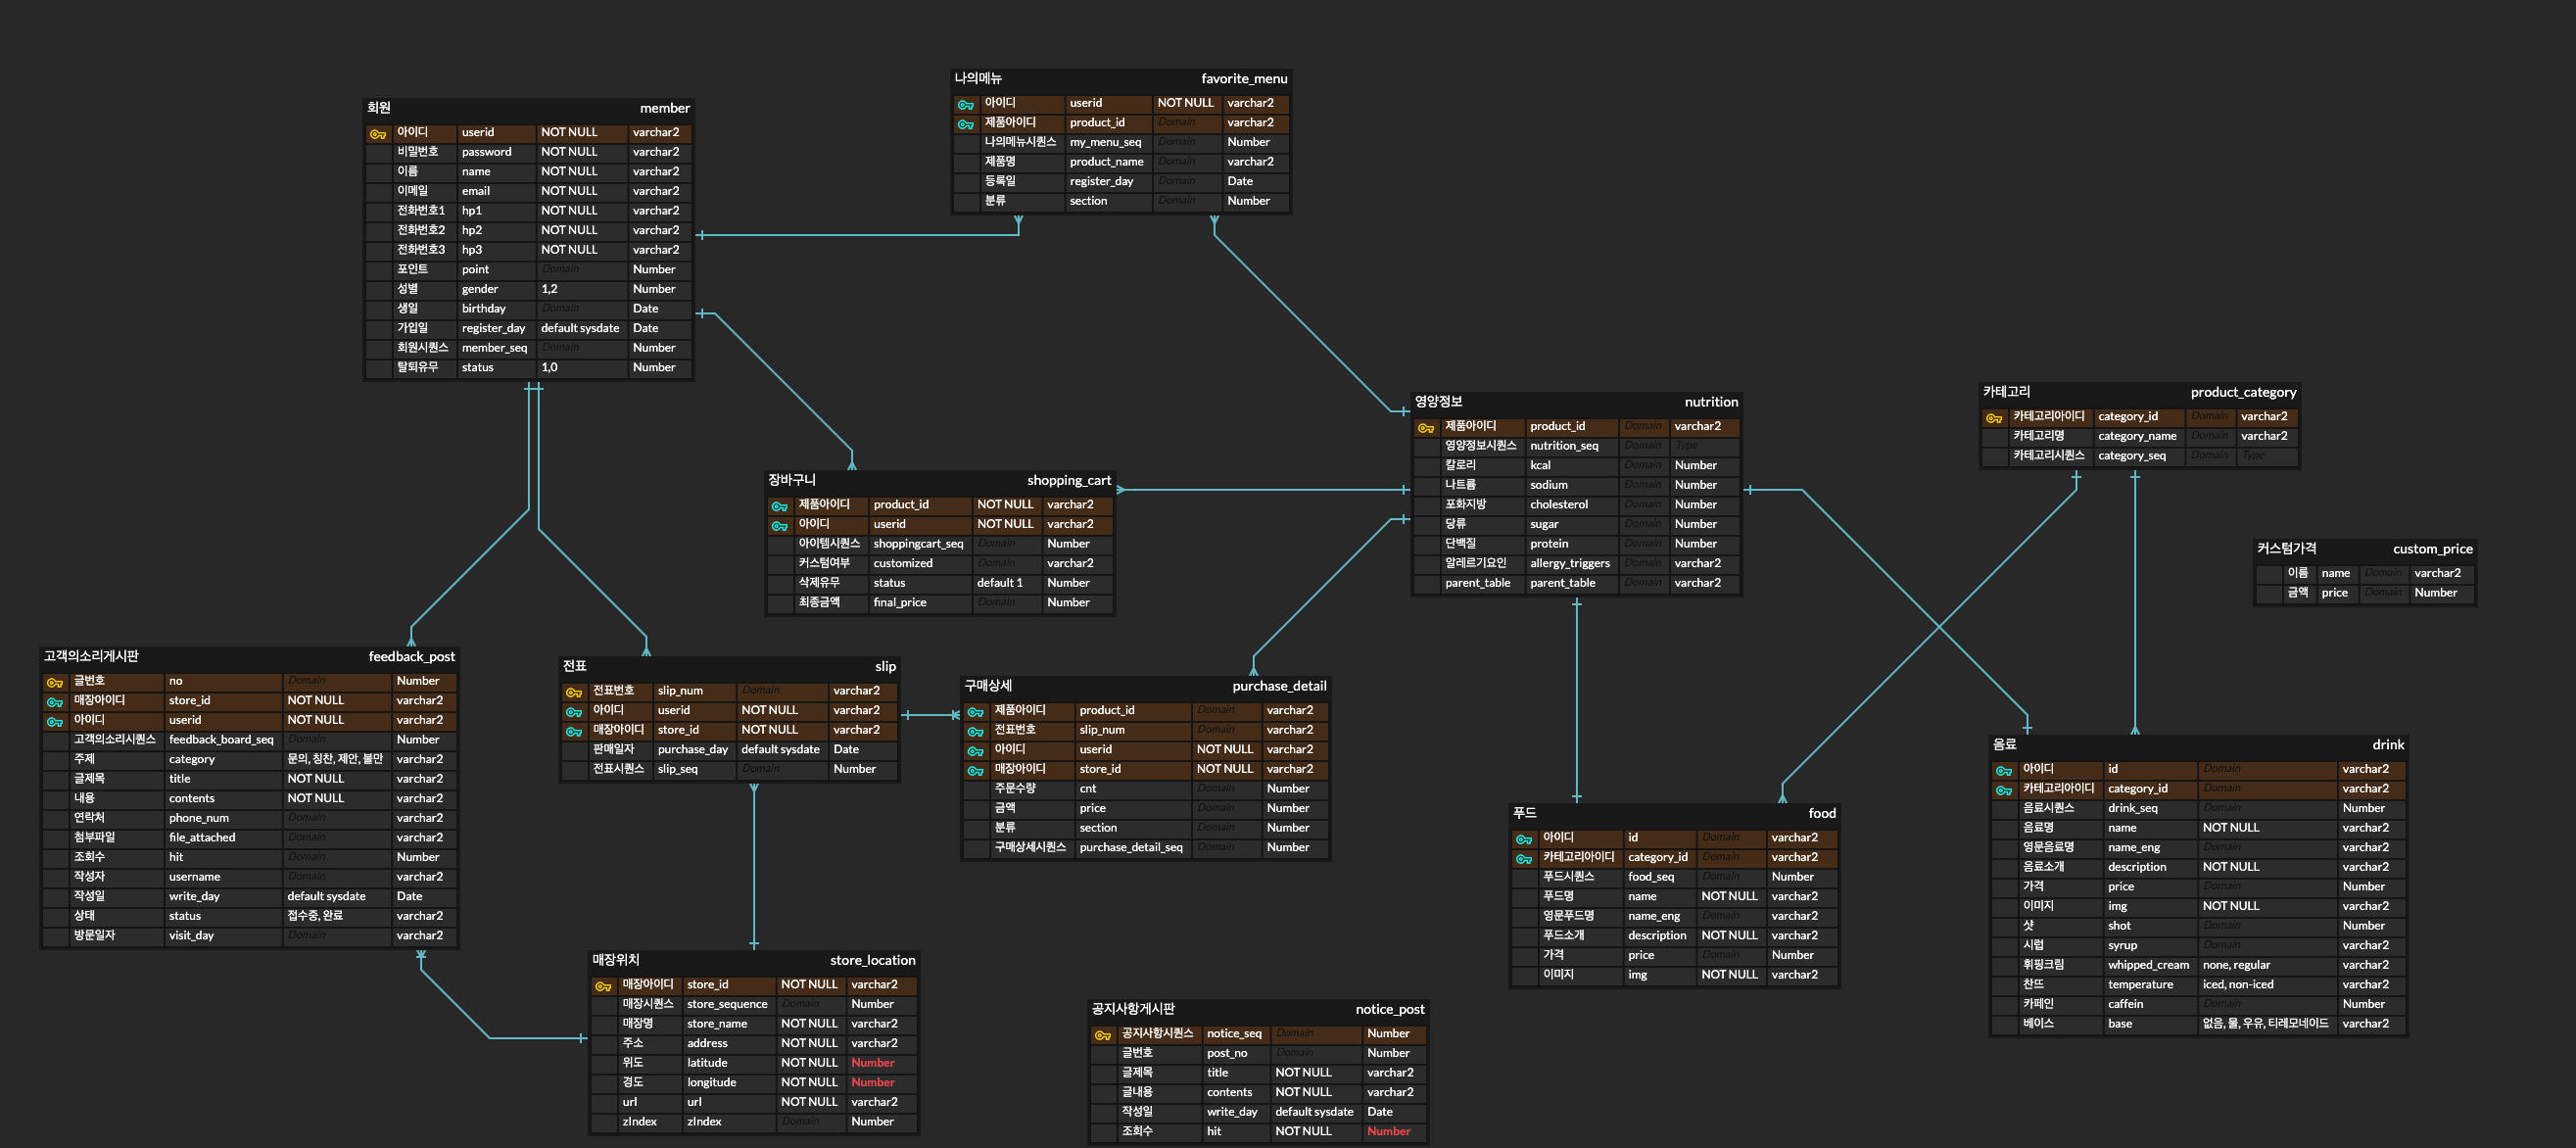2576x1148 pixels.
Task: Select the allergy_triggers field in nutrition table
Action: [x=1569, y=563]
